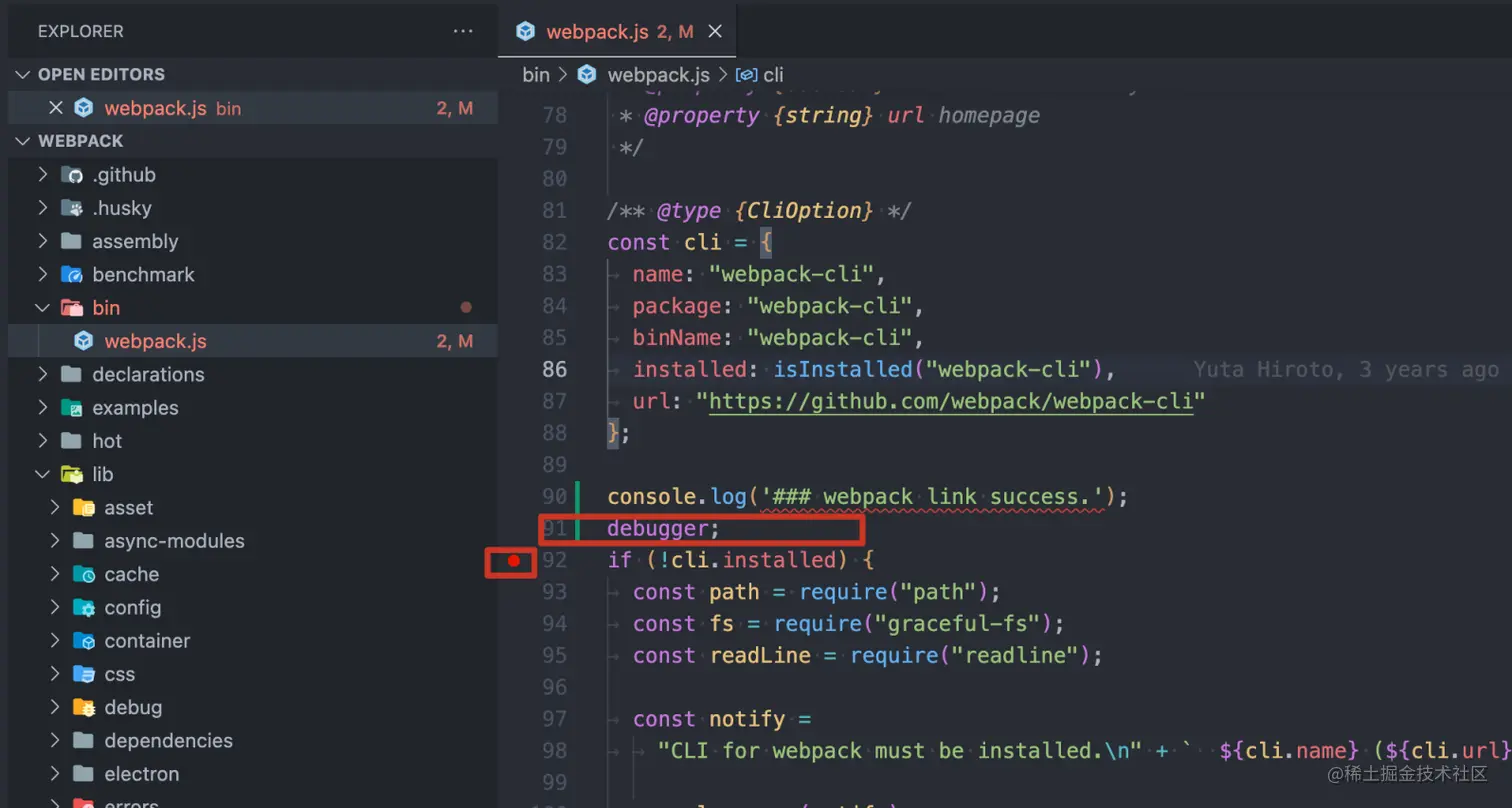Click the debugger statement on line 91
The height and width of the screenshot is (808, 1512).
664,529
